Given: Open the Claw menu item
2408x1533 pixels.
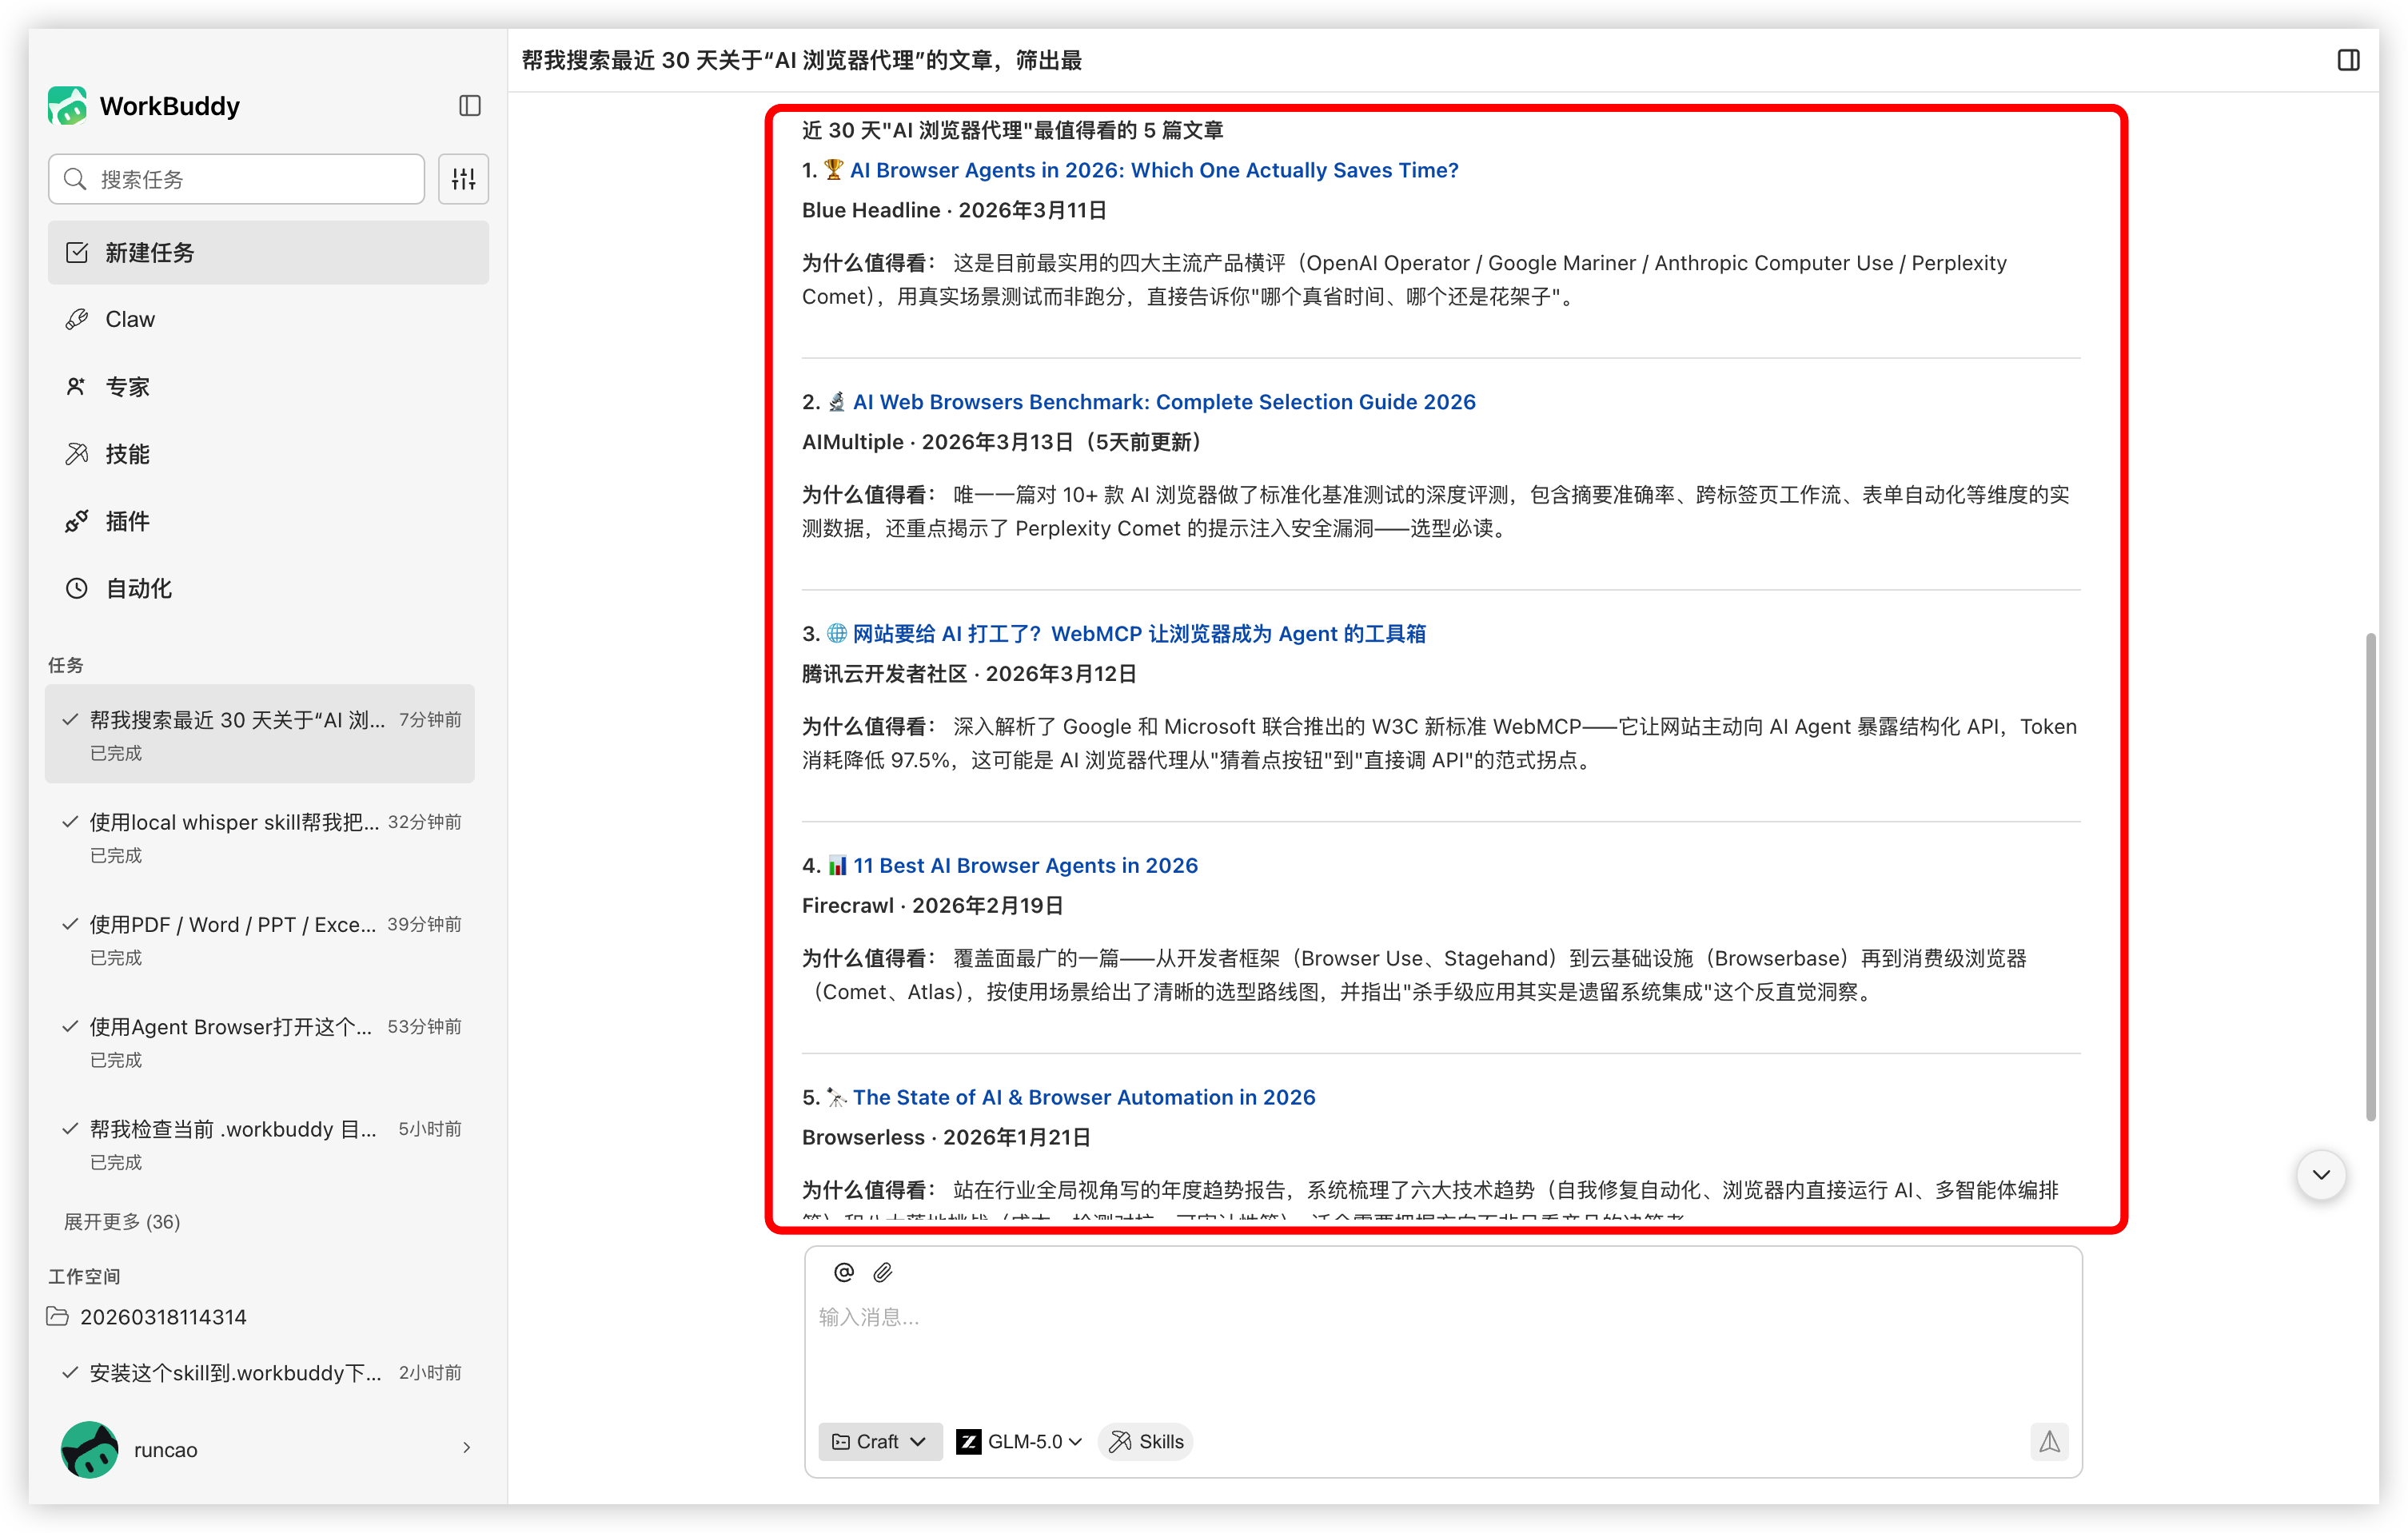Looking at the screenshot, I should click(x=130, y=319).
